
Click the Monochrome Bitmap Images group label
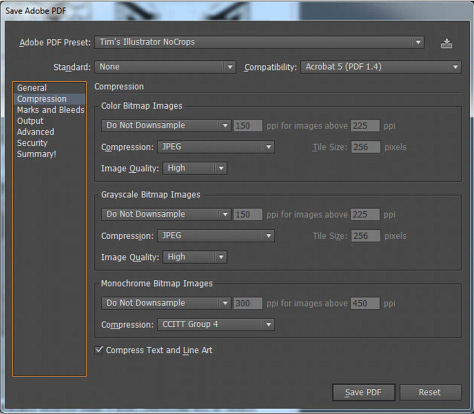157,283
